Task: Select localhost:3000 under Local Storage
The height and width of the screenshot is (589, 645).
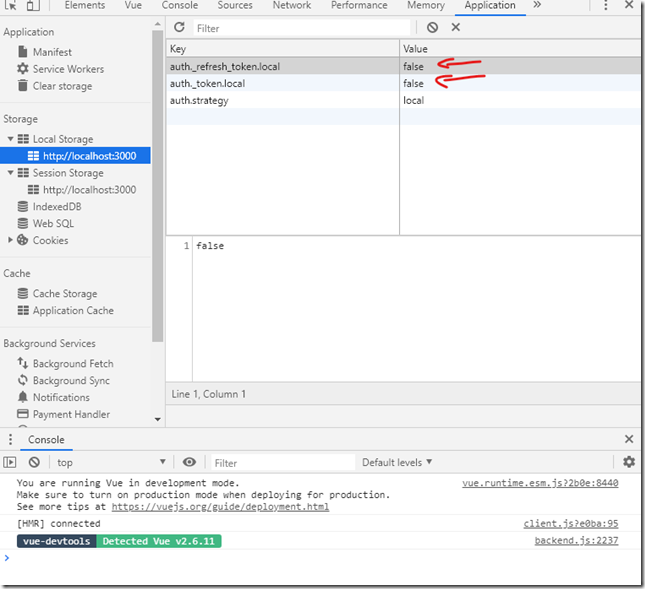Action: pos(75,155)
